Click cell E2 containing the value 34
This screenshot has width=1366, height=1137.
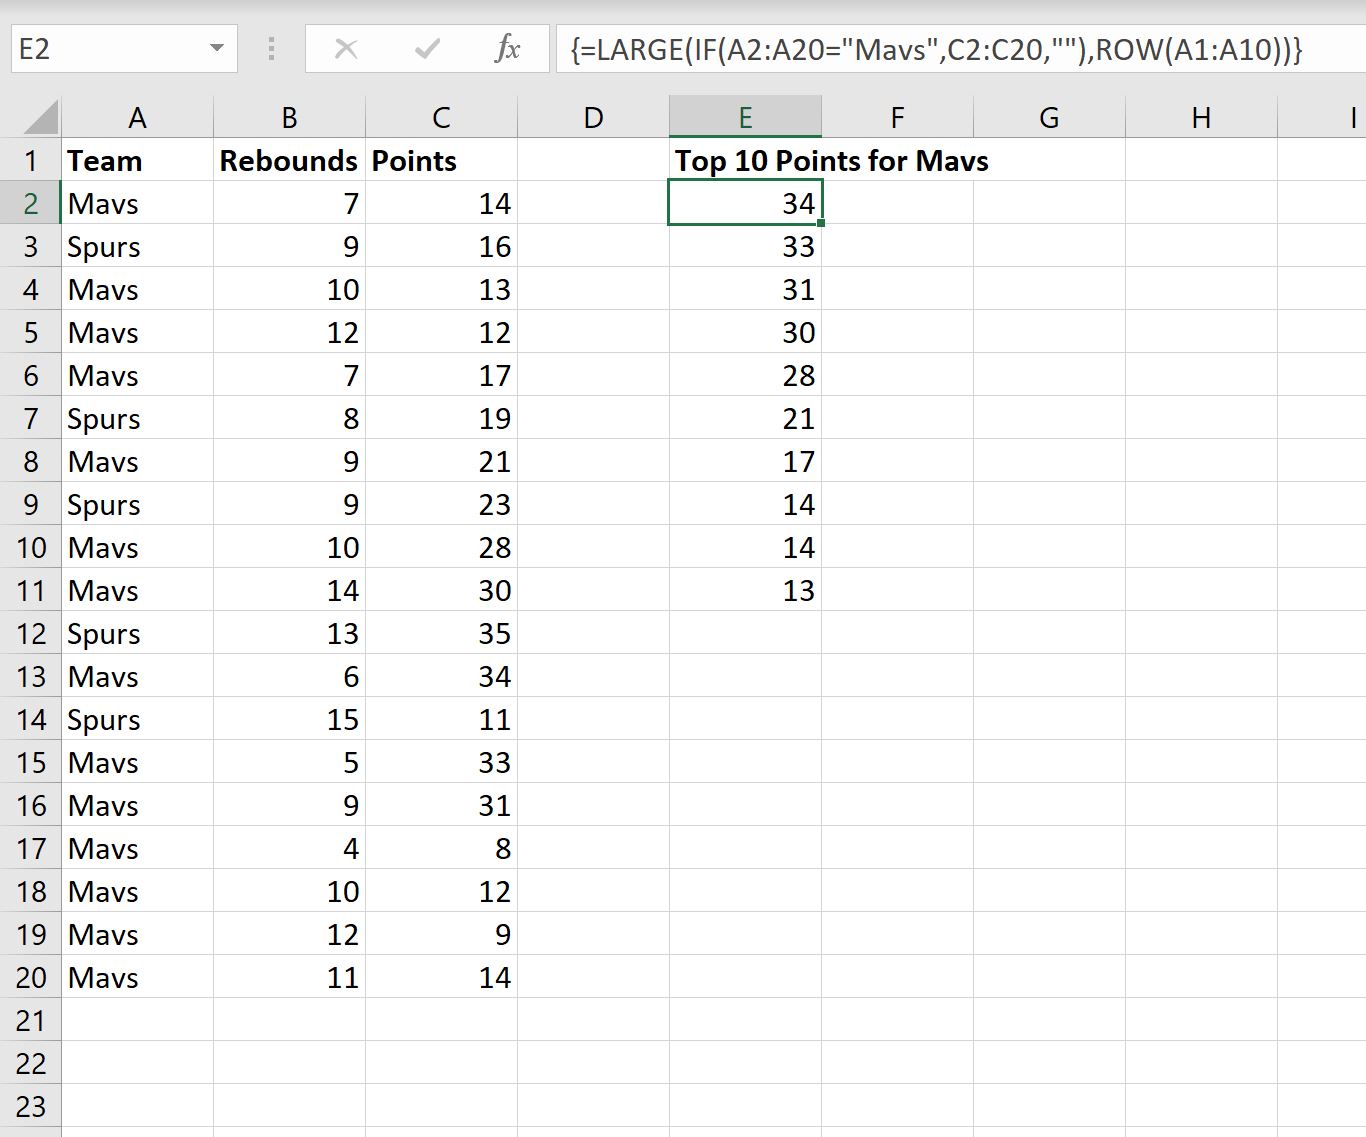745,203
